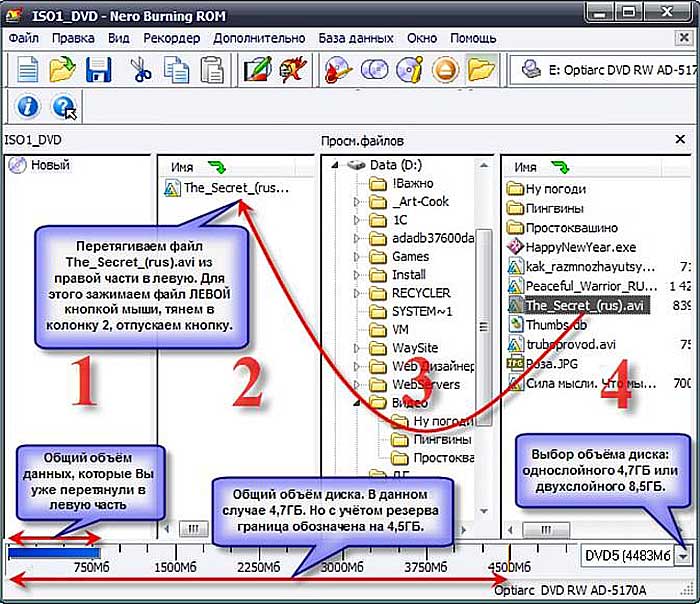Expand the _Art-Cook folder node
The width and height of the screenshot is (700, 604).
click(x=357, y=202)
